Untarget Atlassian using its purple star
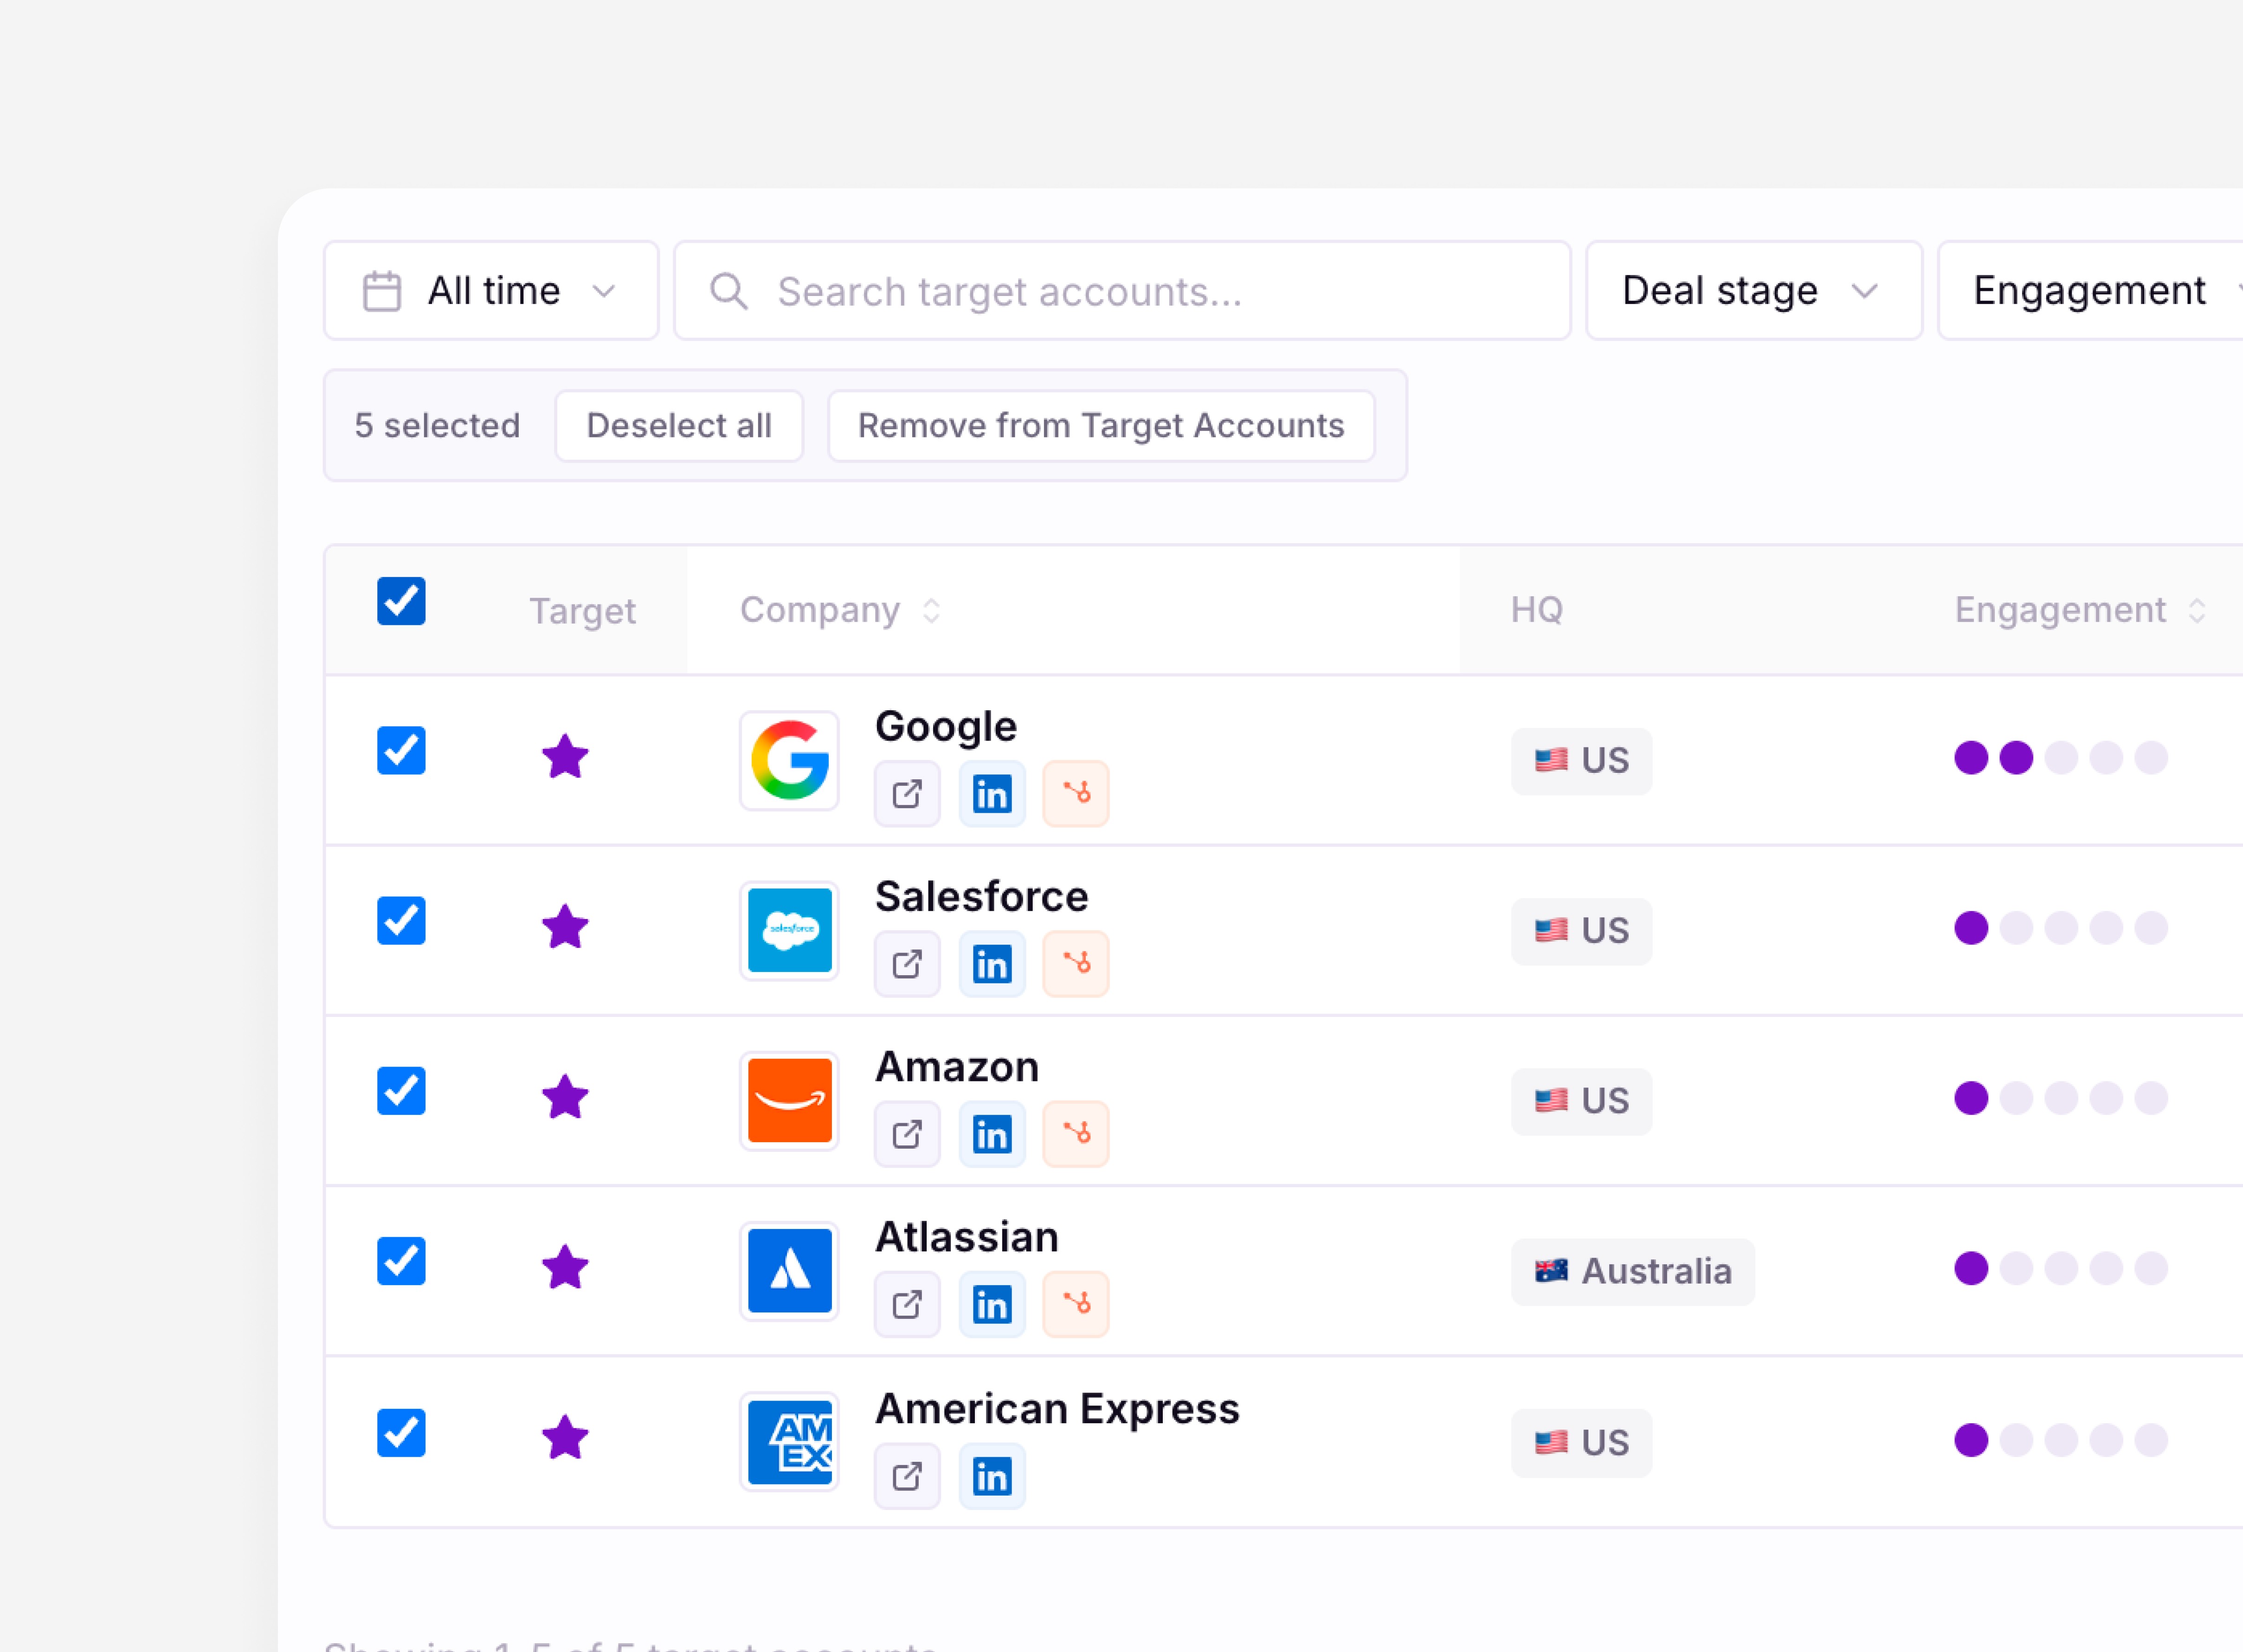This screenshot has width=2243, height=1652. pos(565,1267)
